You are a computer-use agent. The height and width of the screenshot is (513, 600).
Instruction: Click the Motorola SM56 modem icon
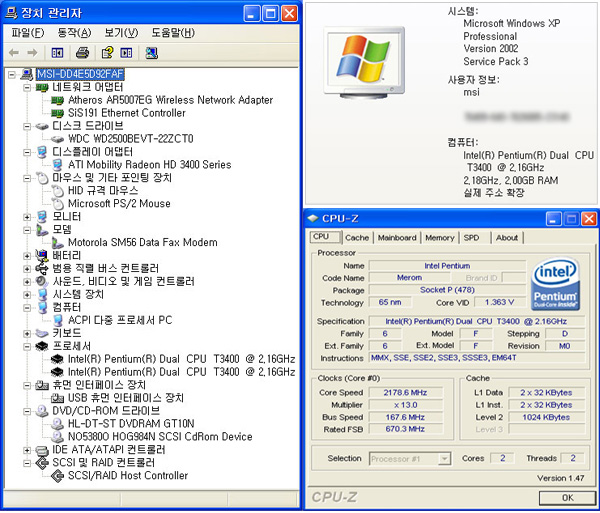[x=57, y=243]
